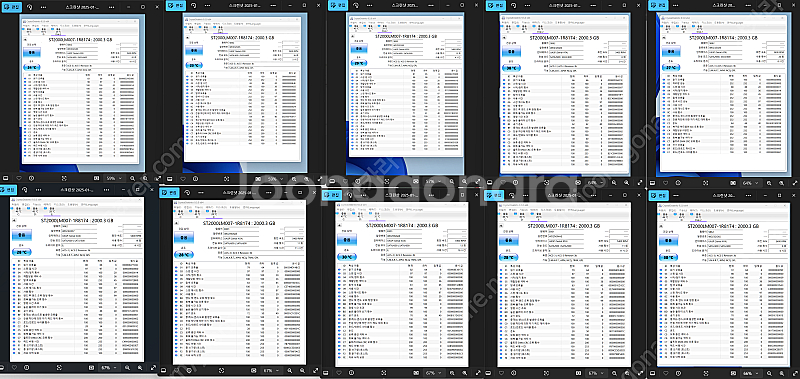Open file info in second top-row window
This screenshot has height=379, width=800.
(195, 179)
